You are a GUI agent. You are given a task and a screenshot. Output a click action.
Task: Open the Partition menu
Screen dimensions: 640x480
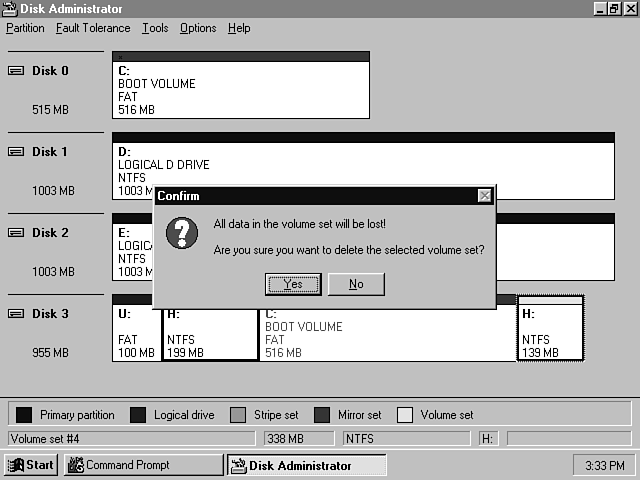coord(25,28)
